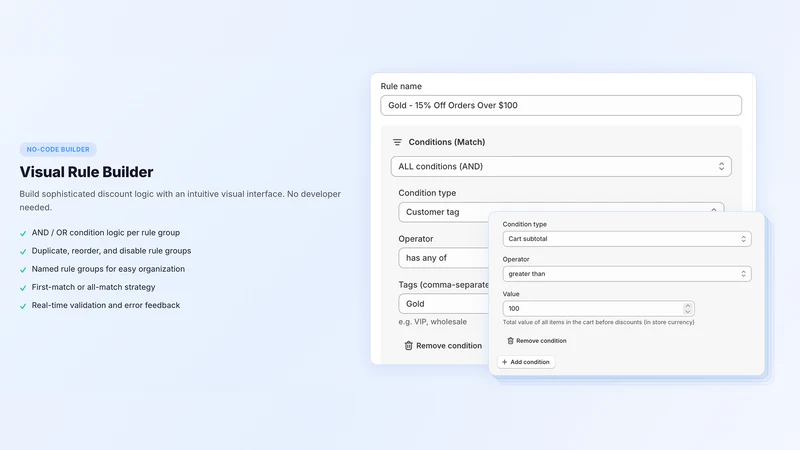Click the Tags field containing Gold

coord(443,304)
